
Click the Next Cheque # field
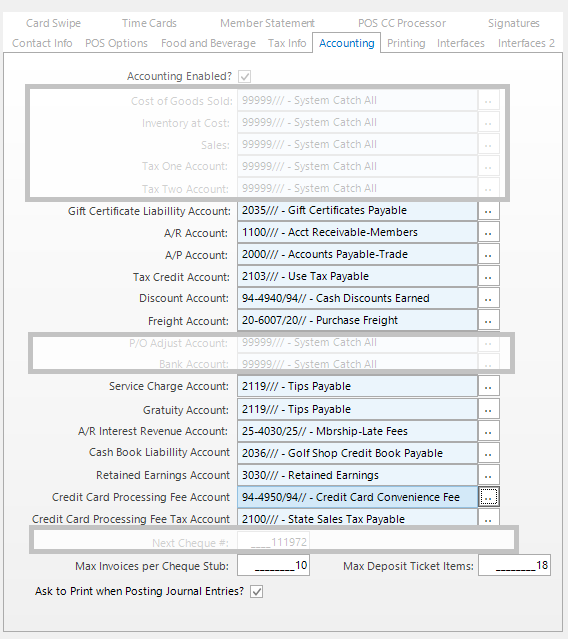tap(273, 542)
